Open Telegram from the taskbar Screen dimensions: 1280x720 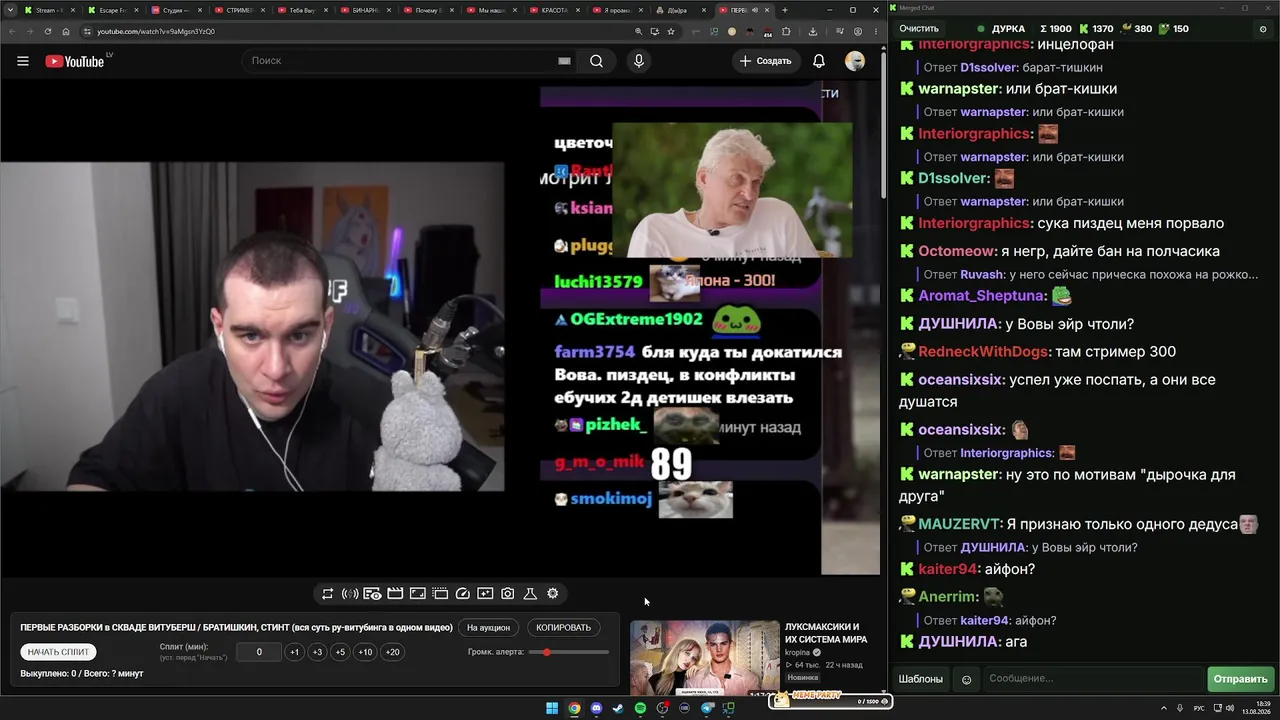tap(706, 709)
